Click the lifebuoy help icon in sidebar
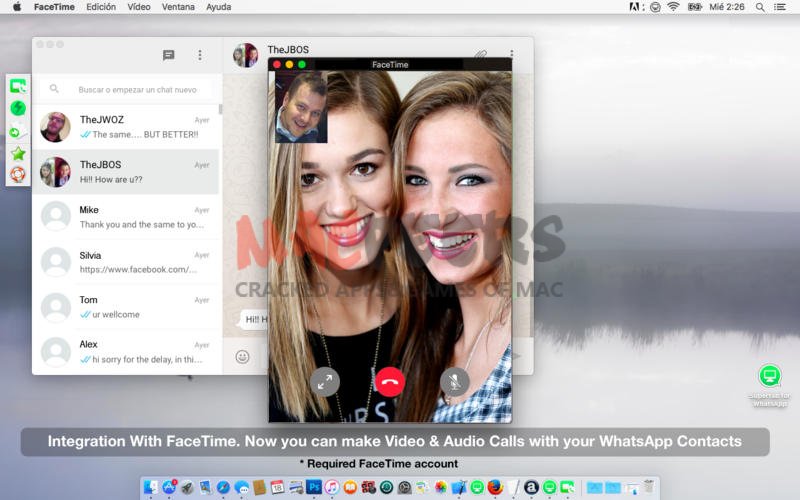 (x=18, y=174)
